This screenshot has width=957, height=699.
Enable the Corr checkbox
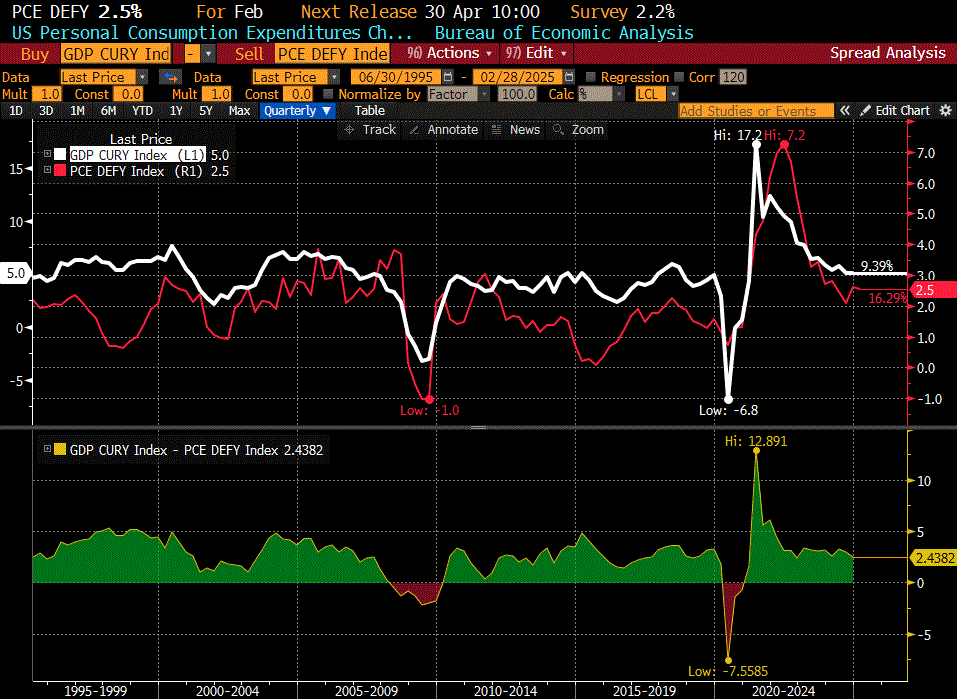click(679, 77)
